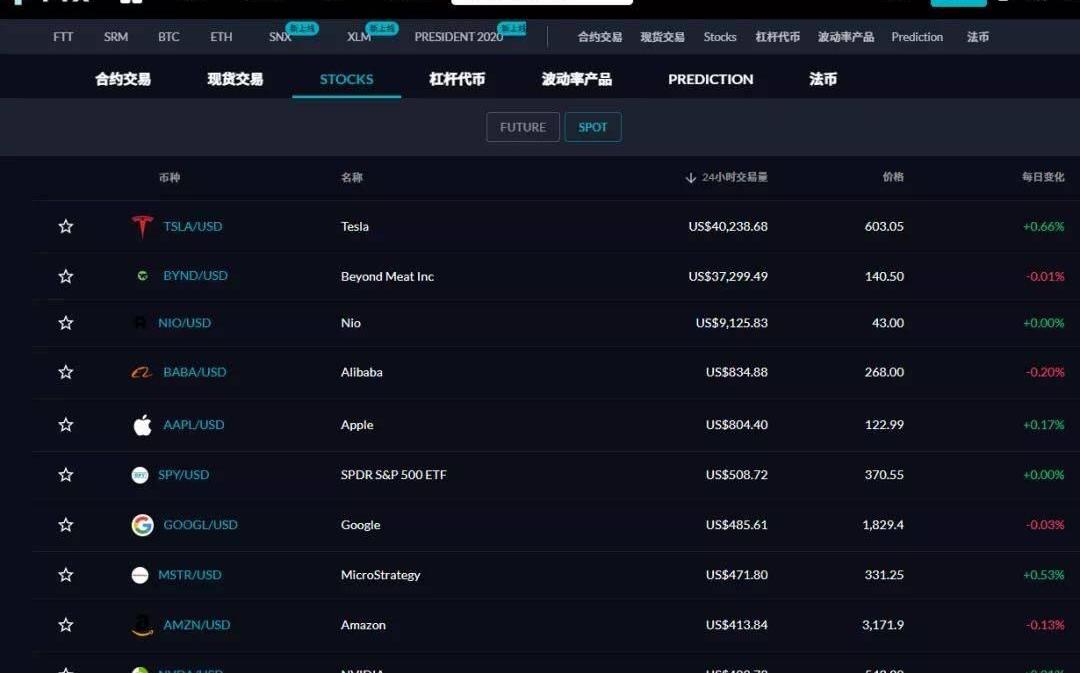Open PRESIDENT 2020 in the top ticker bar
1080x673 pixels.
pyautogui.click(x=458, y=37)
